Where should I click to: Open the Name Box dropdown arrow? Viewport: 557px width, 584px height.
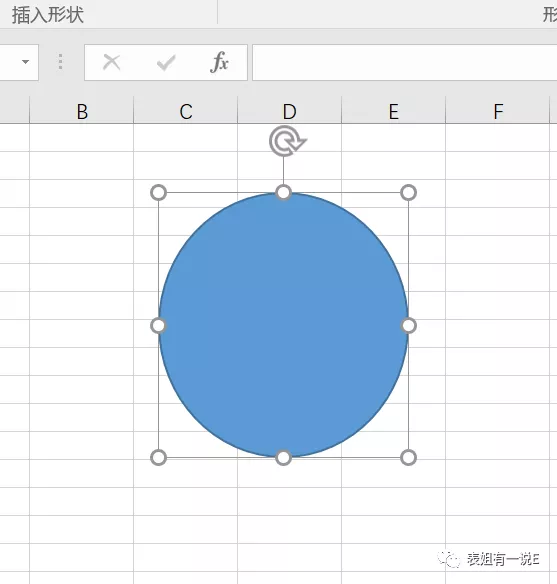coord(25,62)
